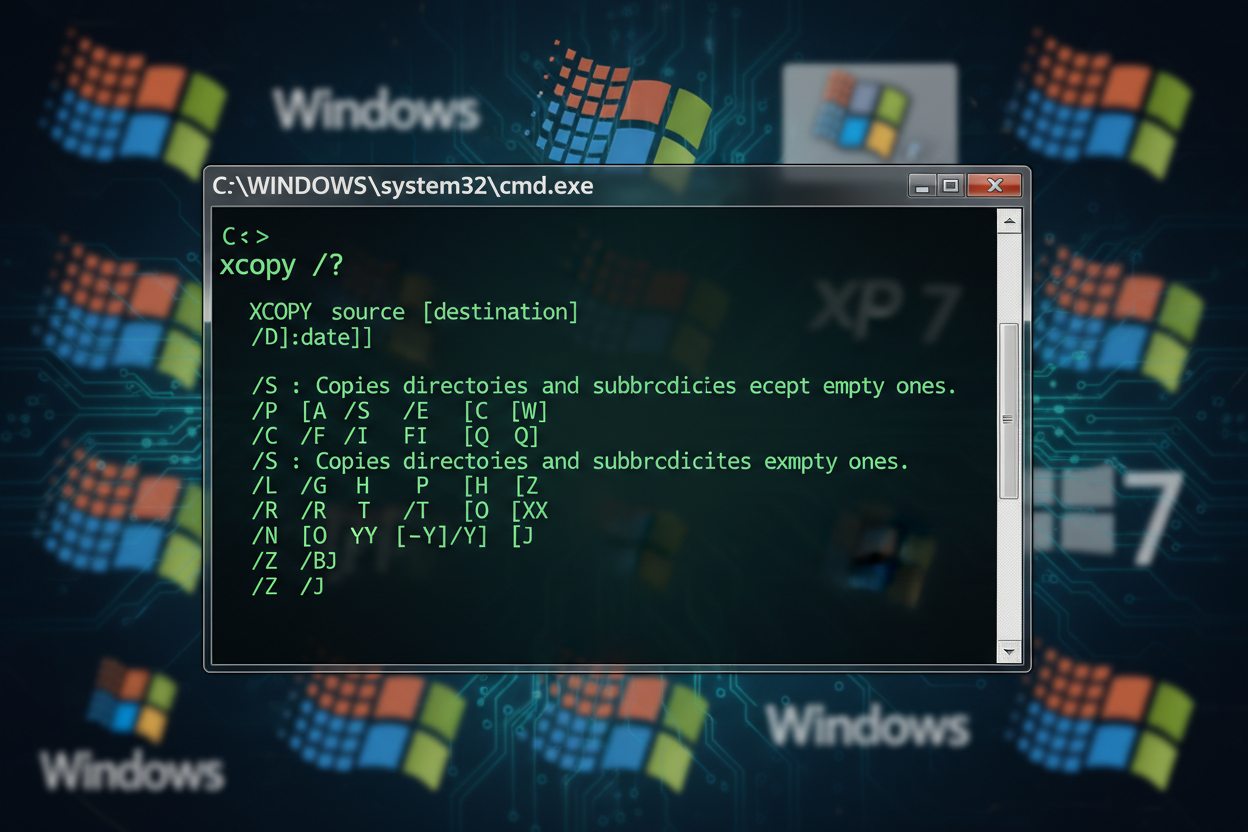Click the line starting with /P [A

tap(399, 411)
